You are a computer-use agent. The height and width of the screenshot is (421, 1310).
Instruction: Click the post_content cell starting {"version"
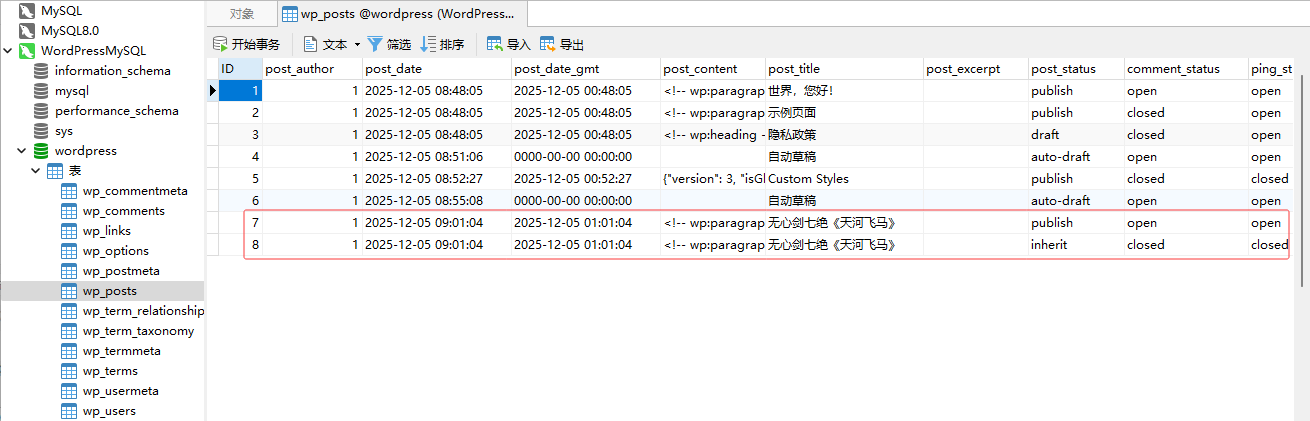(x=713, y=178)
